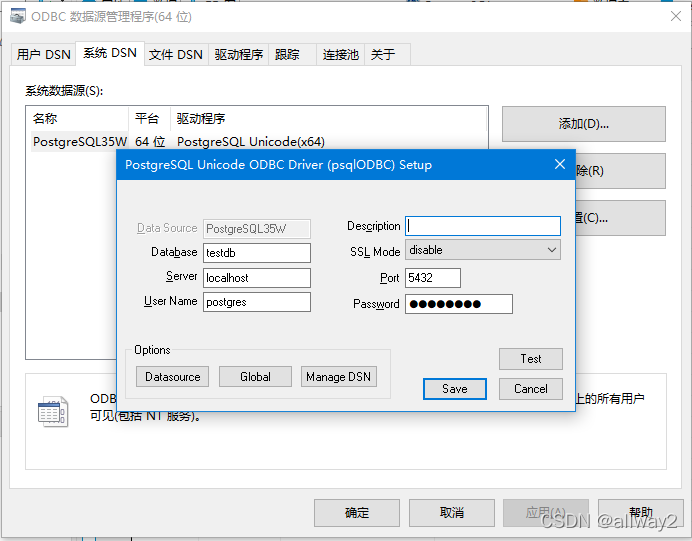Image resolution: width=692 pixels, height=541 pixels.
Task: Cancel the psqlODBC Setup dialog
Action: click(530, 389)
